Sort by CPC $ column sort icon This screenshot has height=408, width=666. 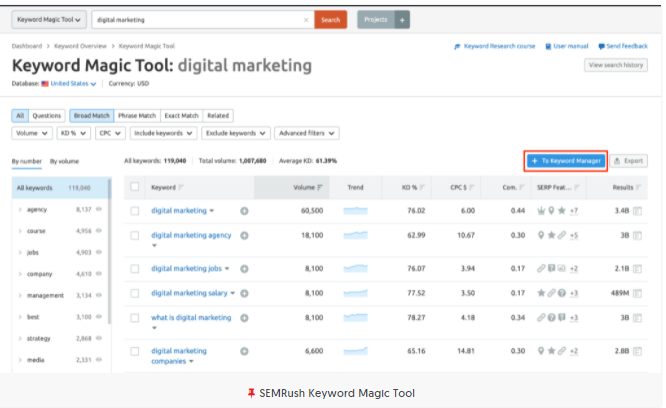[x=471, y=187]
